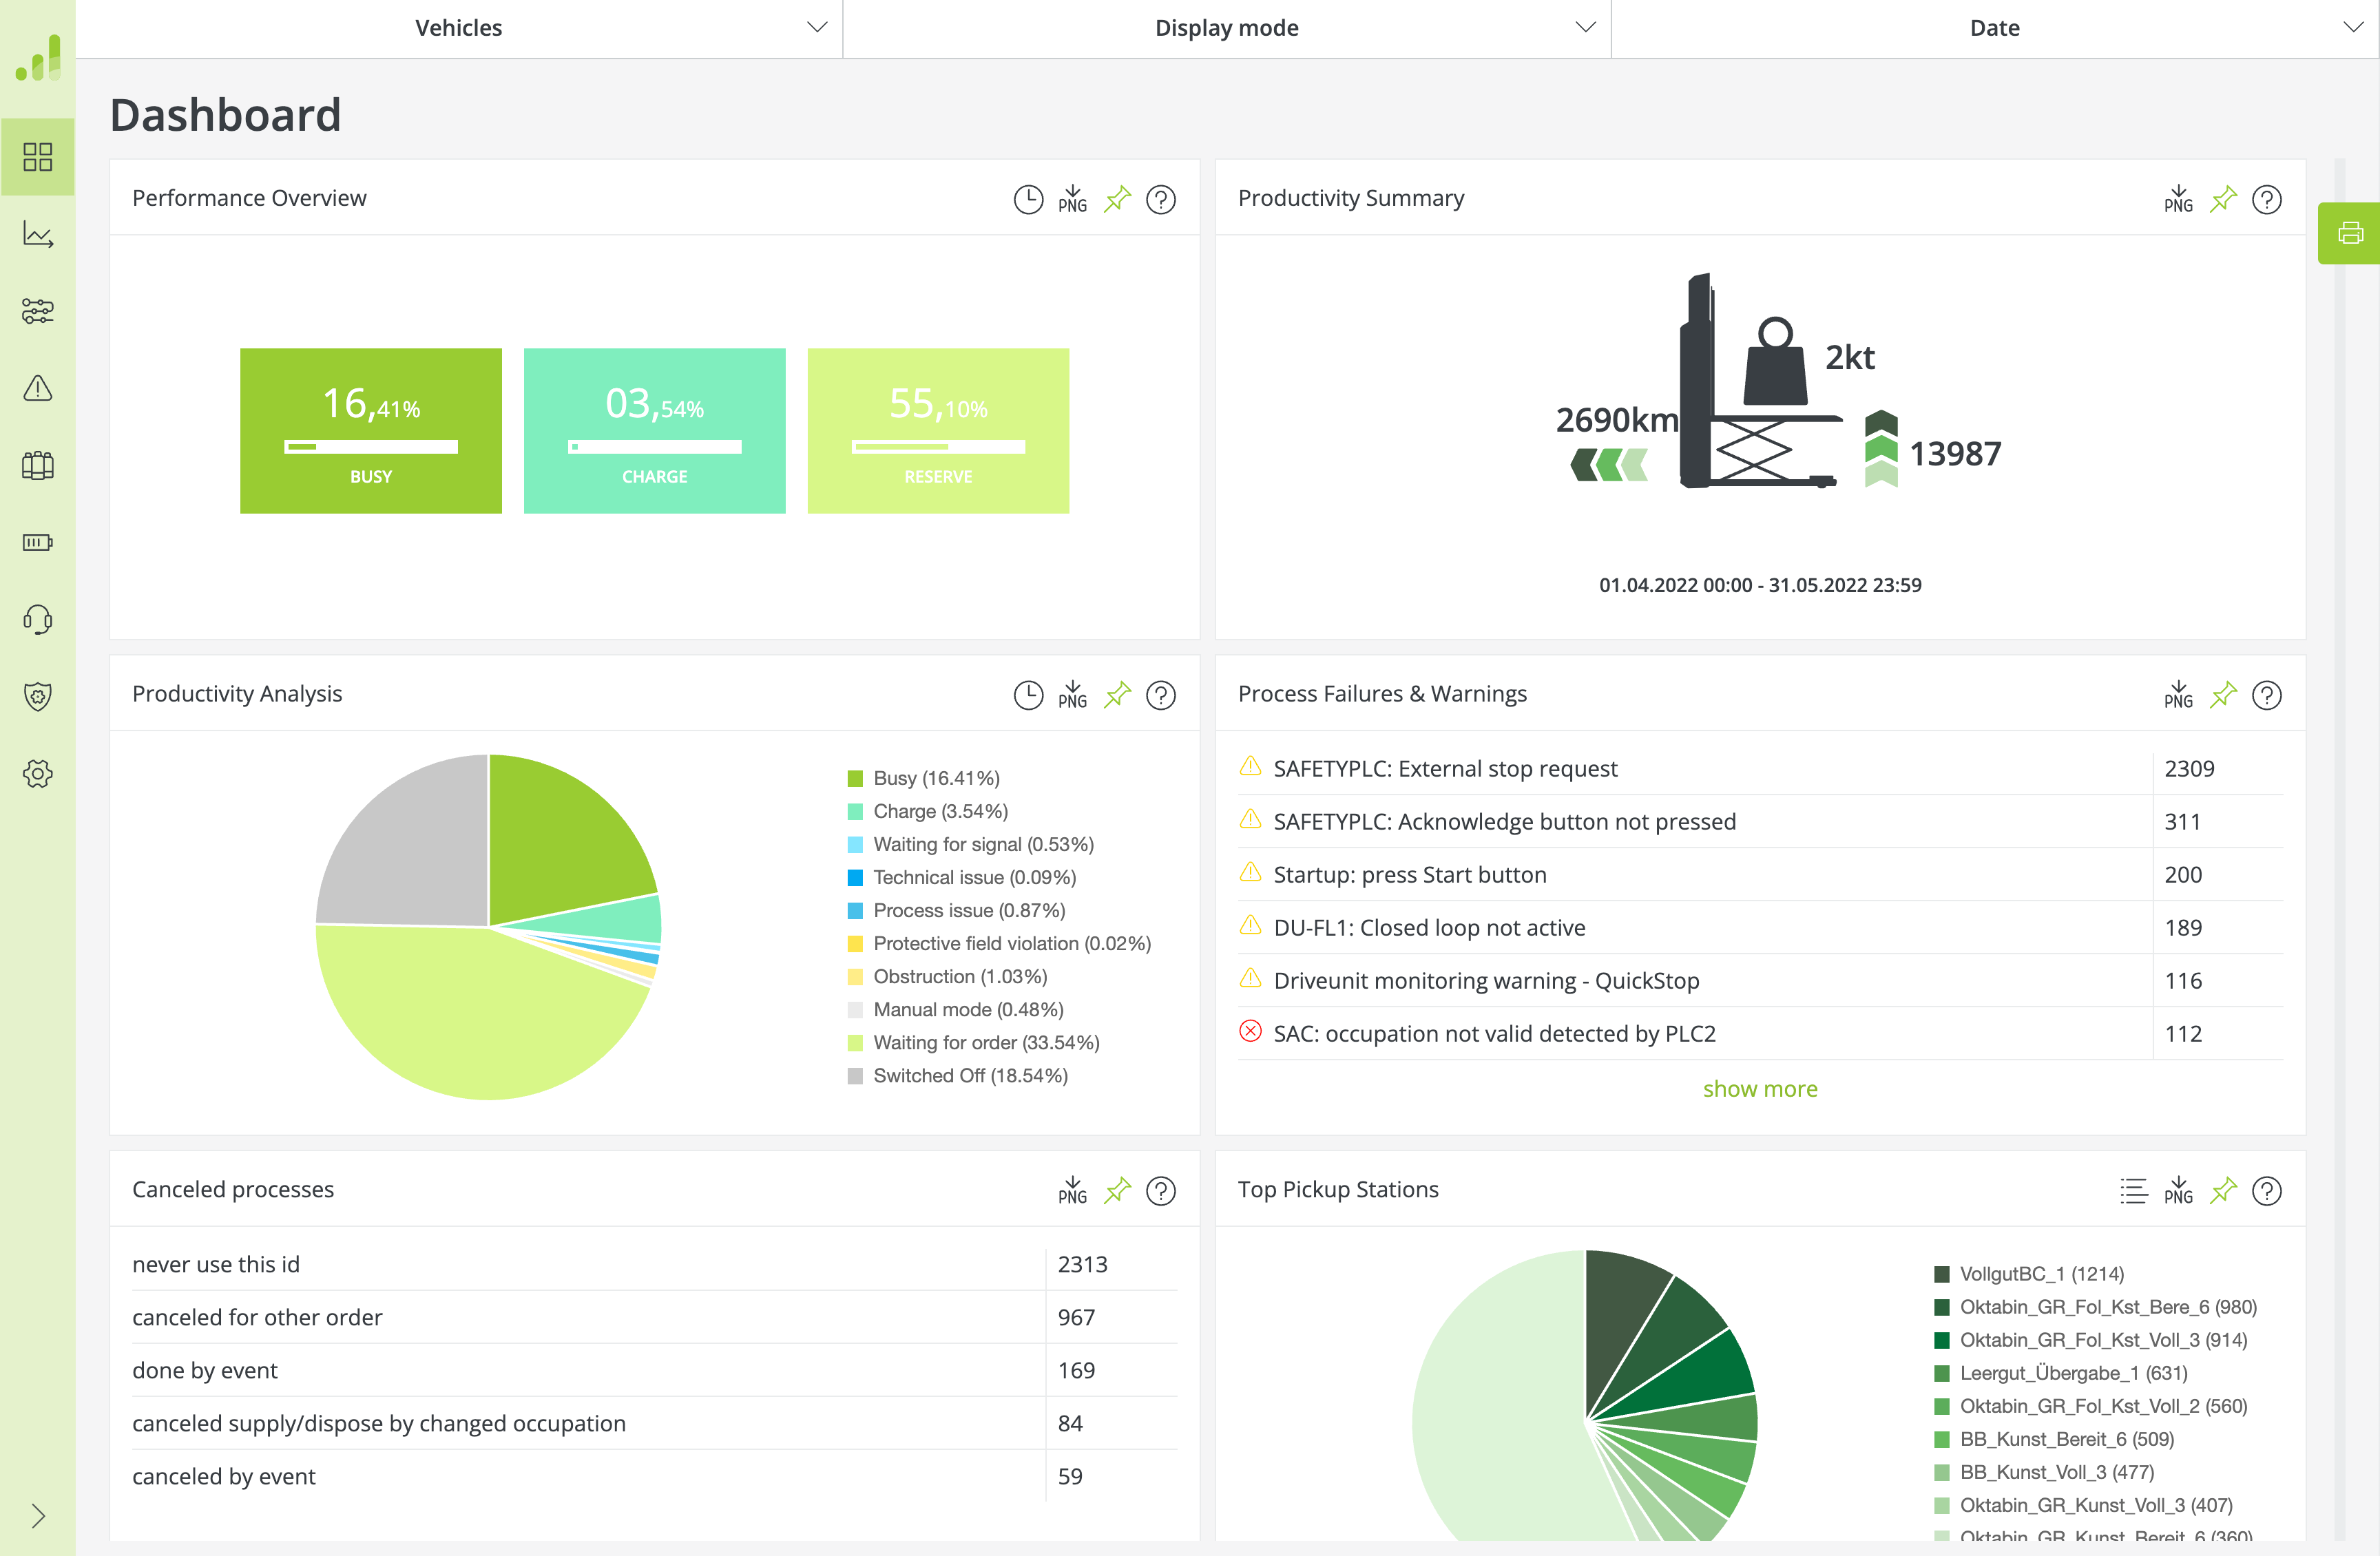This screenshot has height=1556, width=2380.
Task: Open help for Process Failures & Warnings
Action: point(2266,695)
